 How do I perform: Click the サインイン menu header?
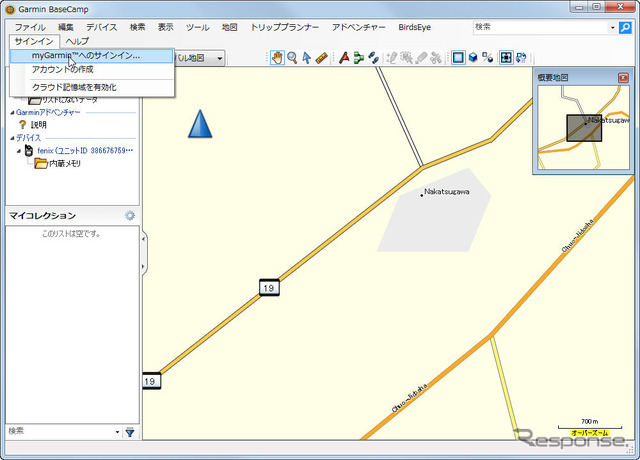click(34, 41)
